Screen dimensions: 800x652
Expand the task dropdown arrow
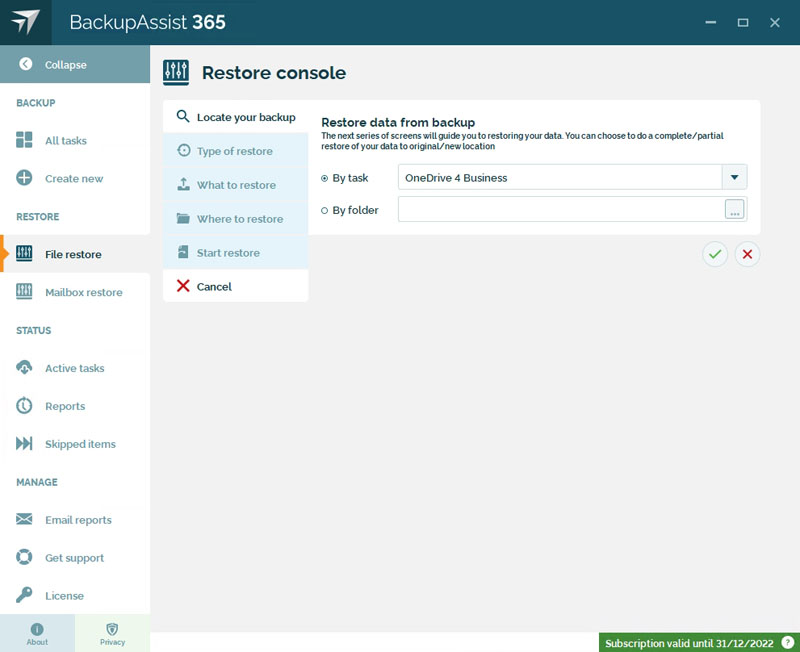(x=735, y=177)
